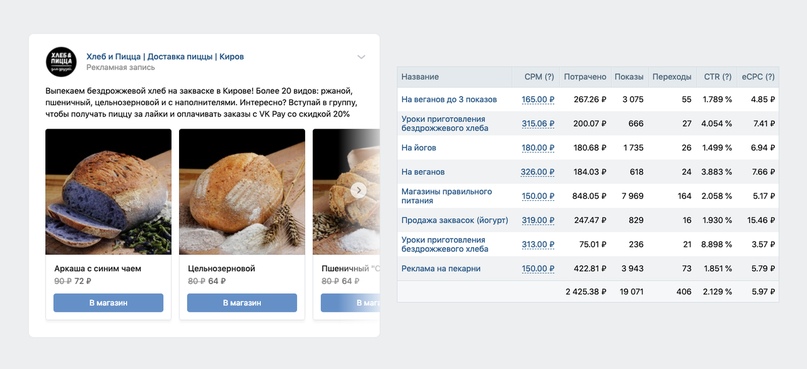Edit the 165.00 ₽ CPM value
The height and width of the screenshot is (369, 807).
(x=538, y=99)
